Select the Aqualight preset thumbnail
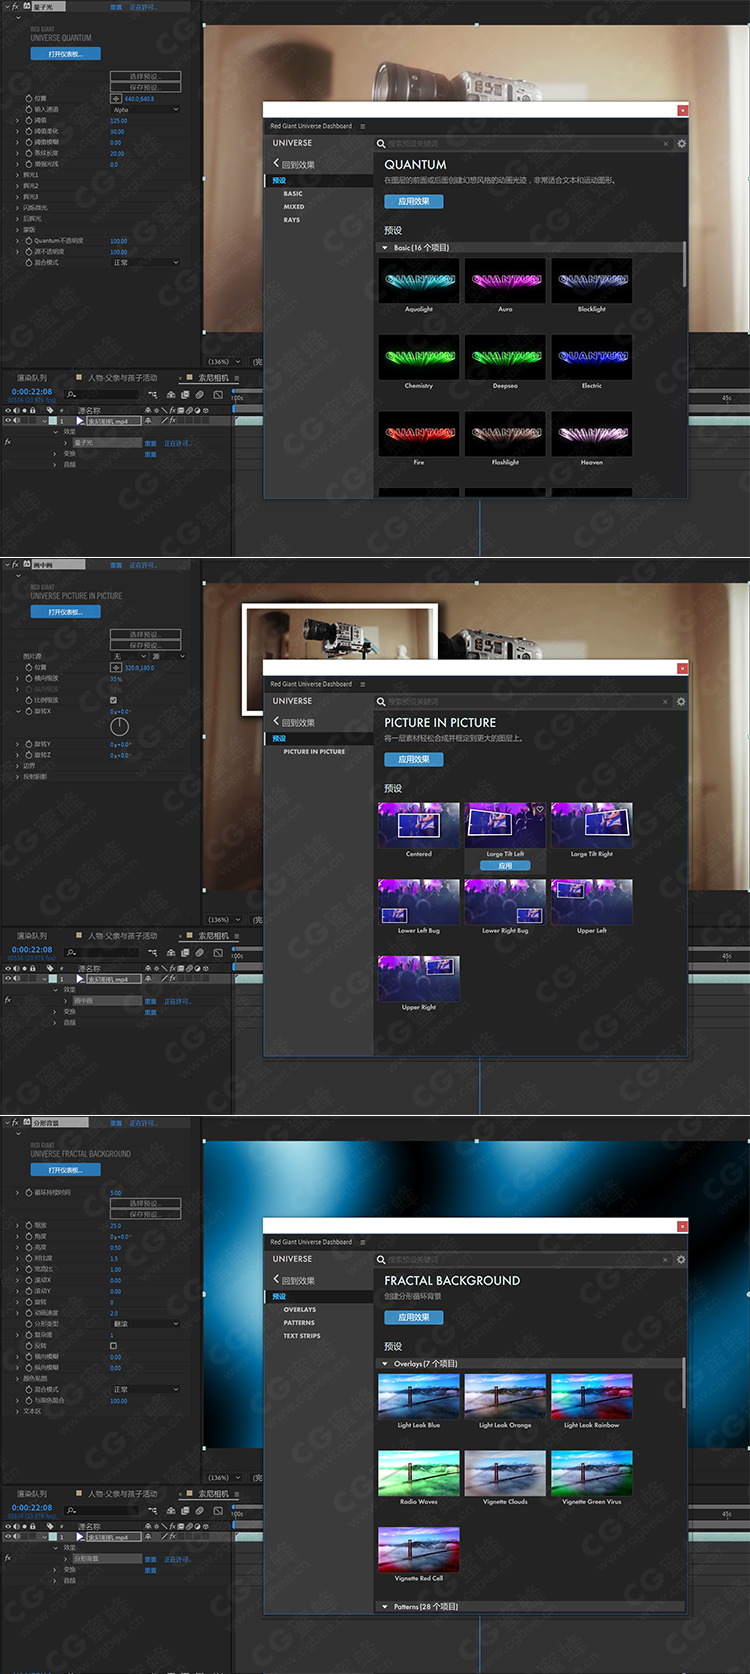 click(x=419, y=280)
